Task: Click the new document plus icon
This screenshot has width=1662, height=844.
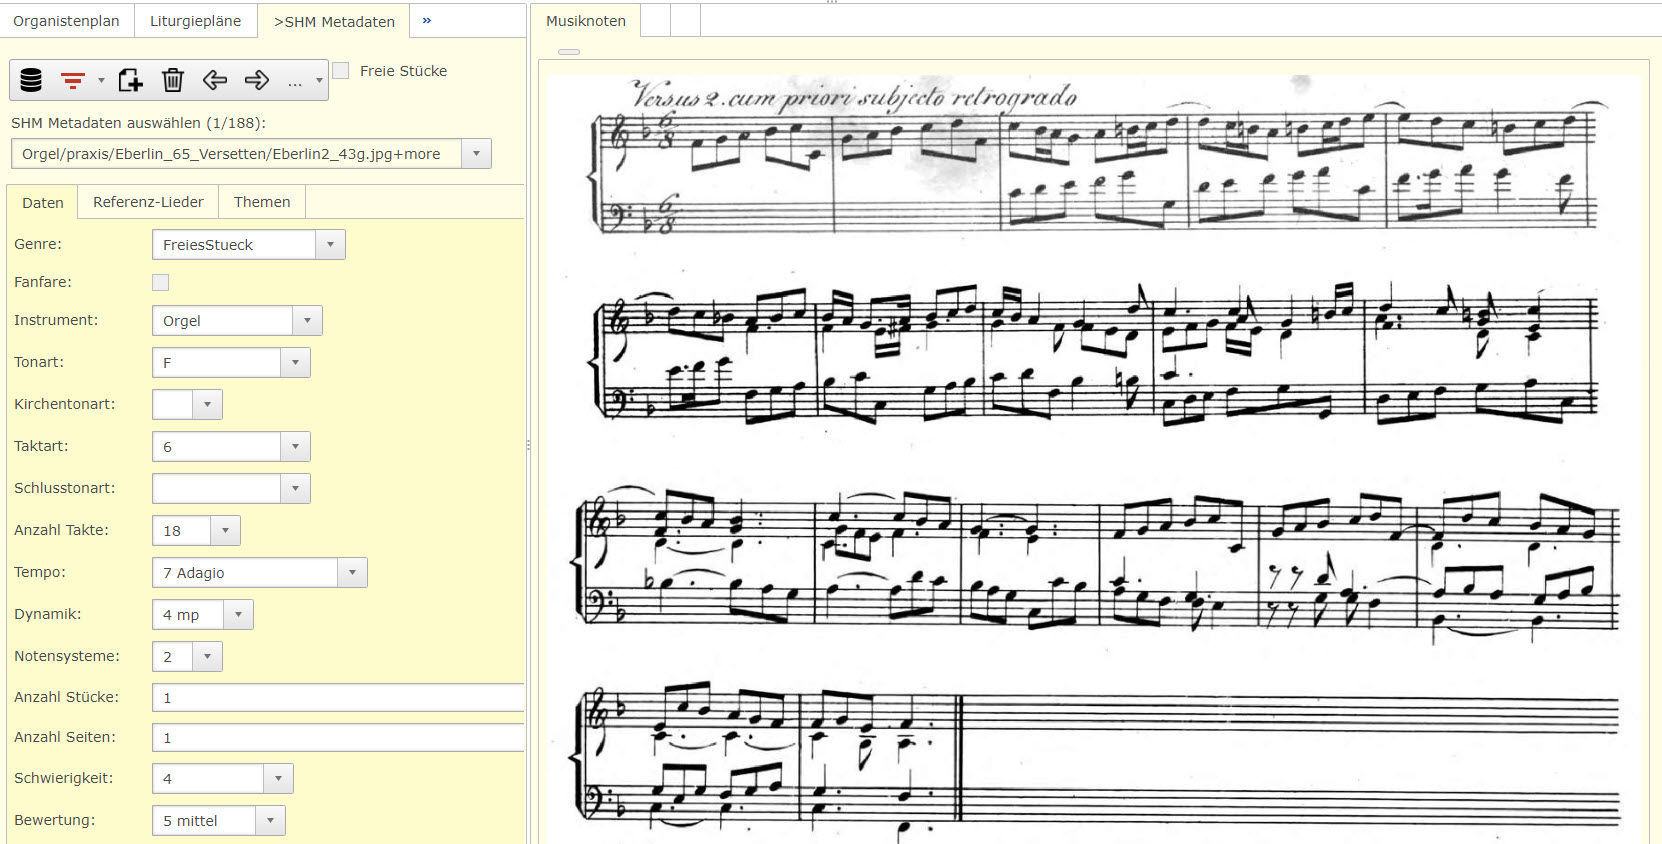Action: click(131, 80)
